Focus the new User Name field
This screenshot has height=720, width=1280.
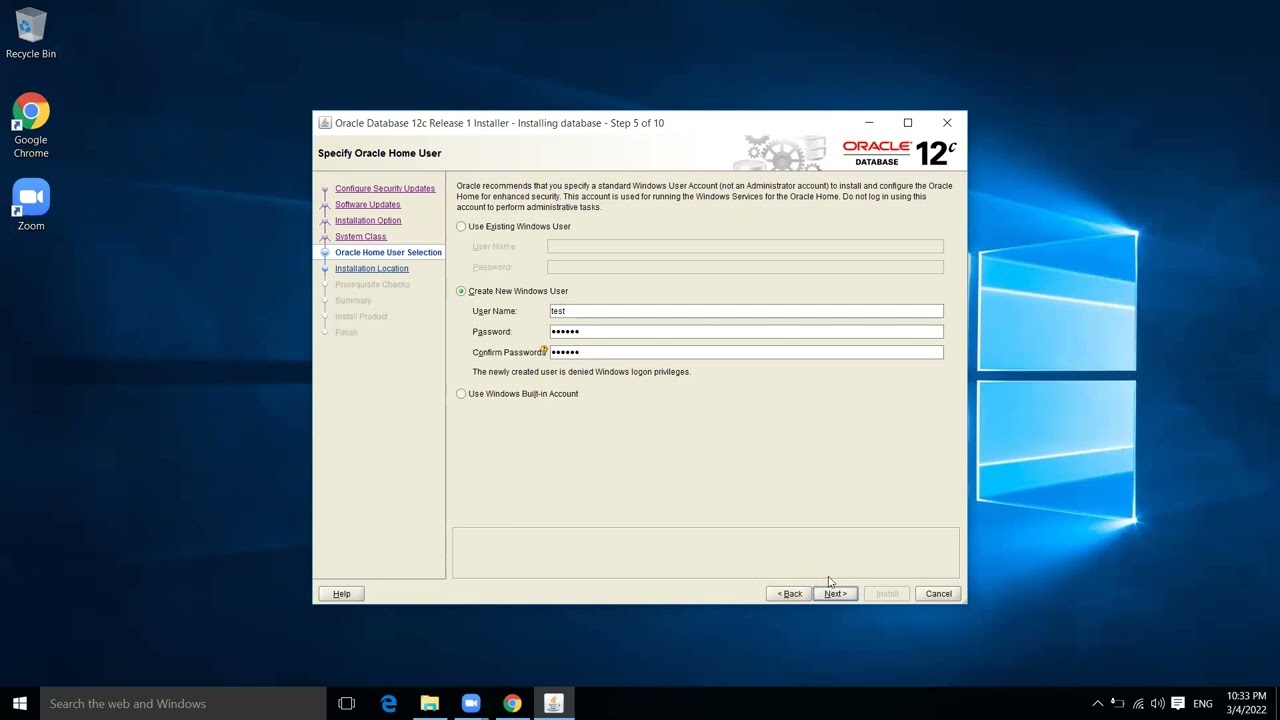pos(746,311)
